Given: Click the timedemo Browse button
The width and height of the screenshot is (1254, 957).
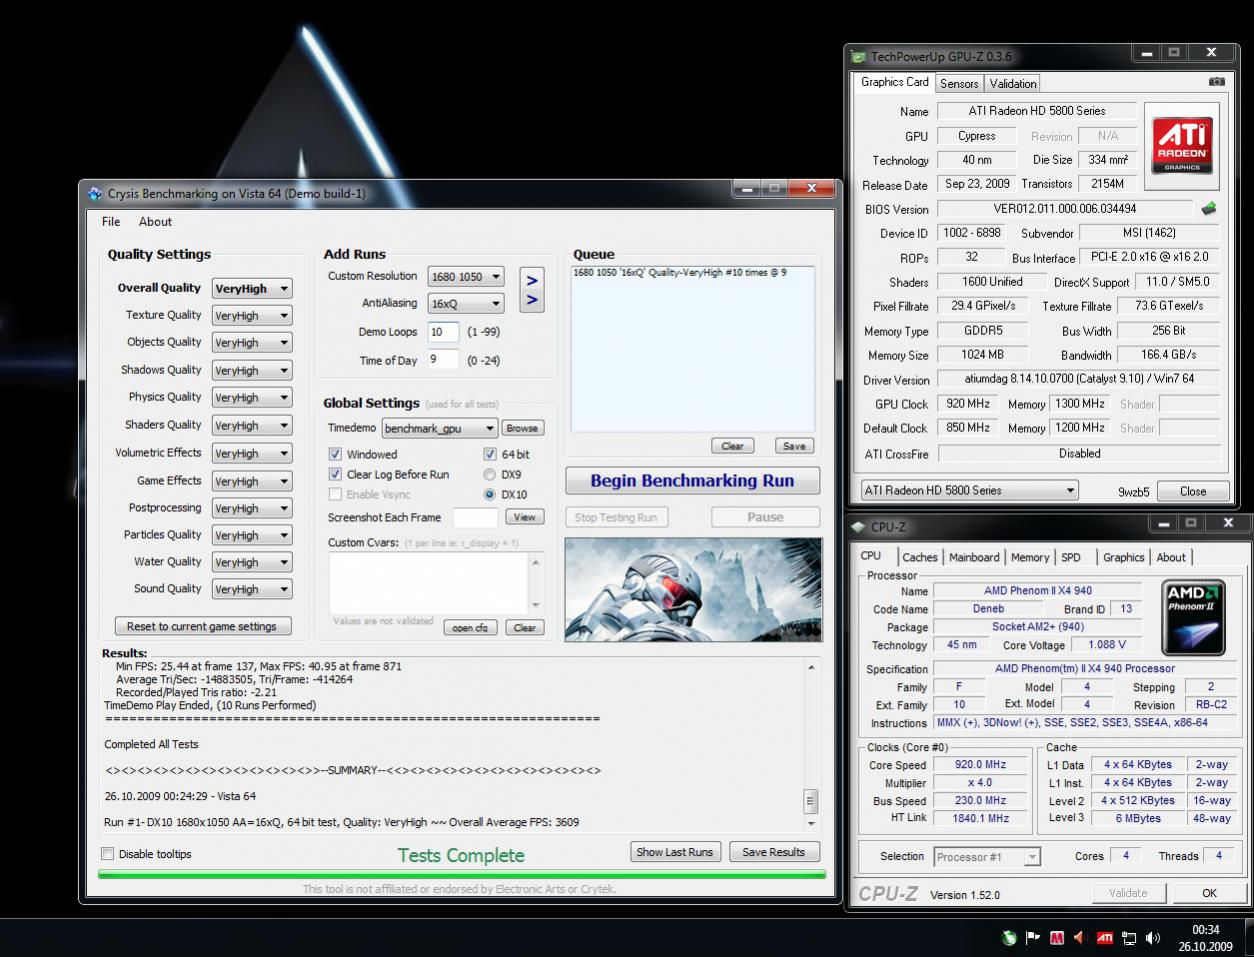Looking at the screenshot, I should [x=522, y=428].
